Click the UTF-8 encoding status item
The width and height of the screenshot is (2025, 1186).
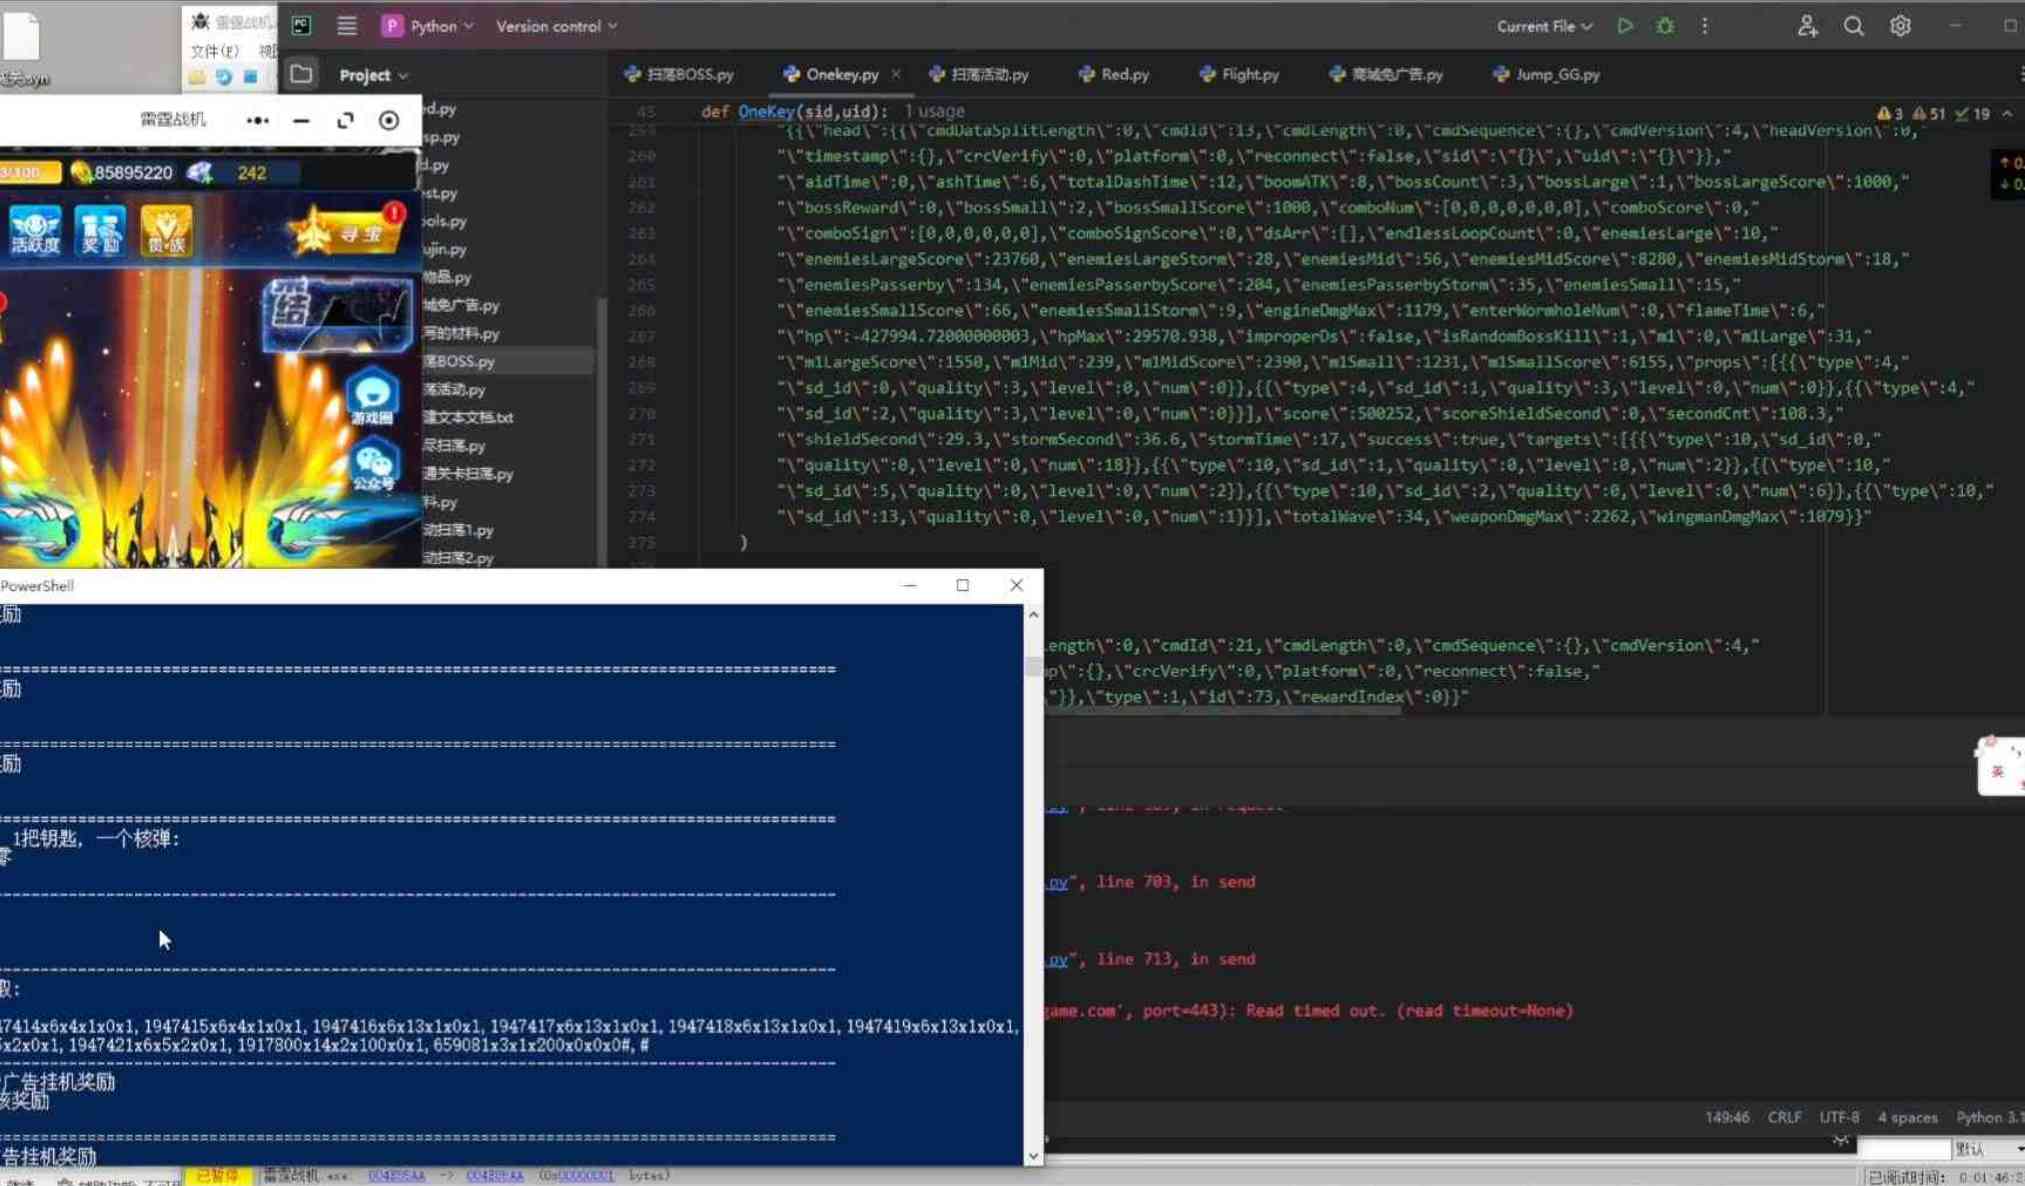coord(1839,1117)
